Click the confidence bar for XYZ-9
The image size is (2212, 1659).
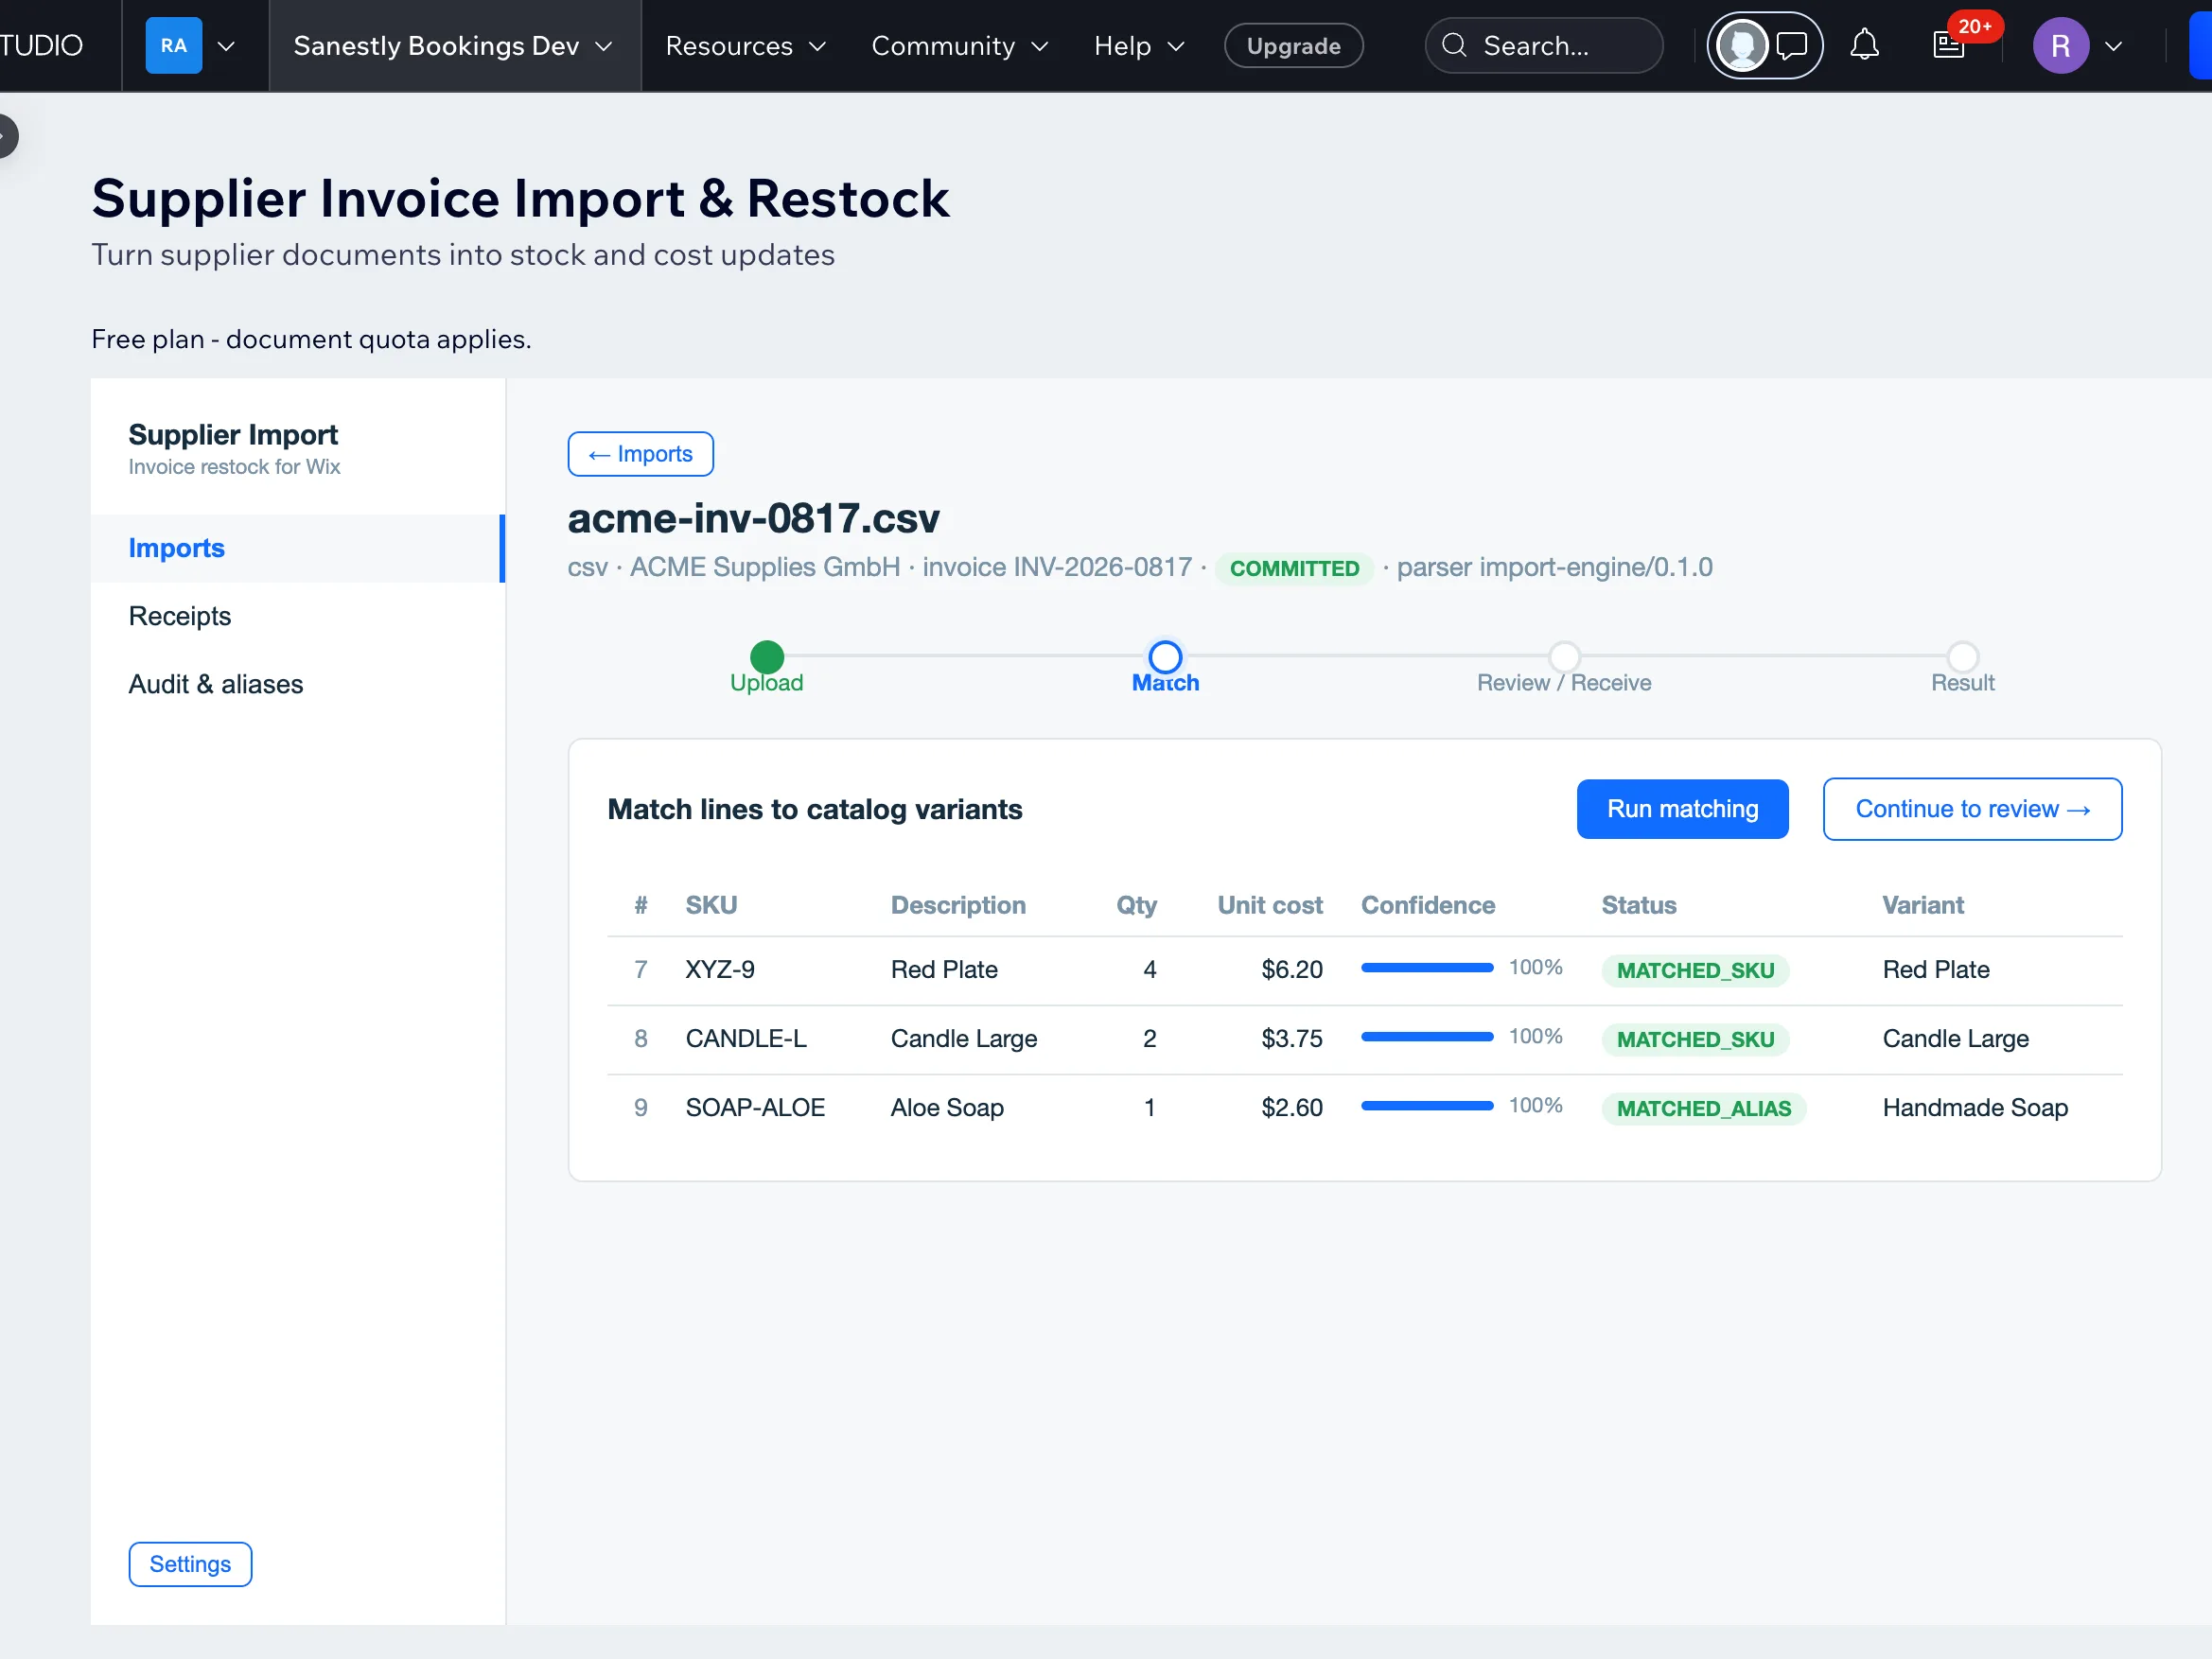click(x=1427, y=967)
